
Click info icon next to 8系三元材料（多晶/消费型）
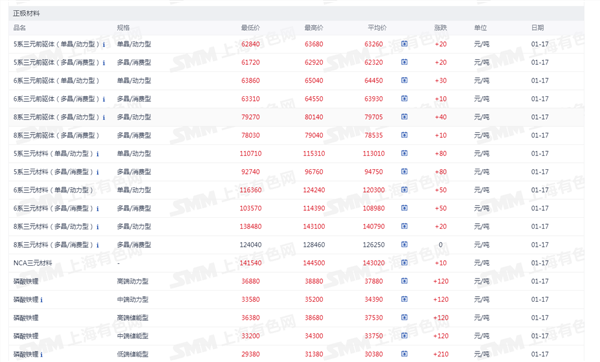(x=98, y=245)
